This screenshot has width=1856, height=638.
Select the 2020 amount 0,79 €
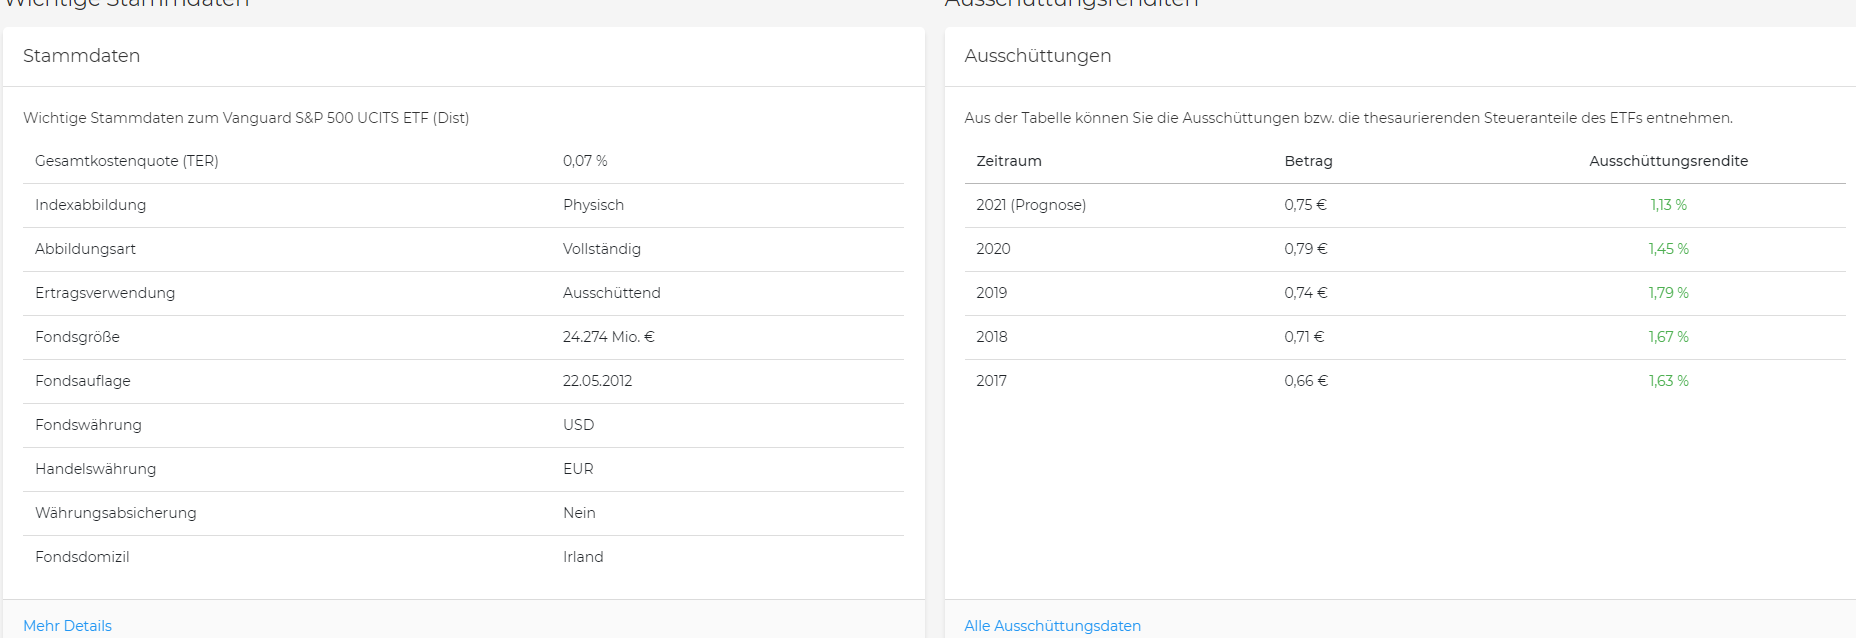[1306, 249]
